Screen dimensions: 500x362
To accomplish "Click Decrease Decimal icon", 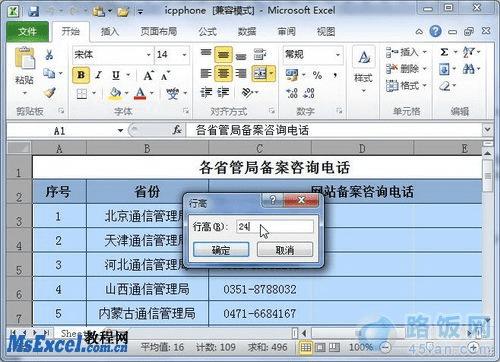I will pos(309,93).
